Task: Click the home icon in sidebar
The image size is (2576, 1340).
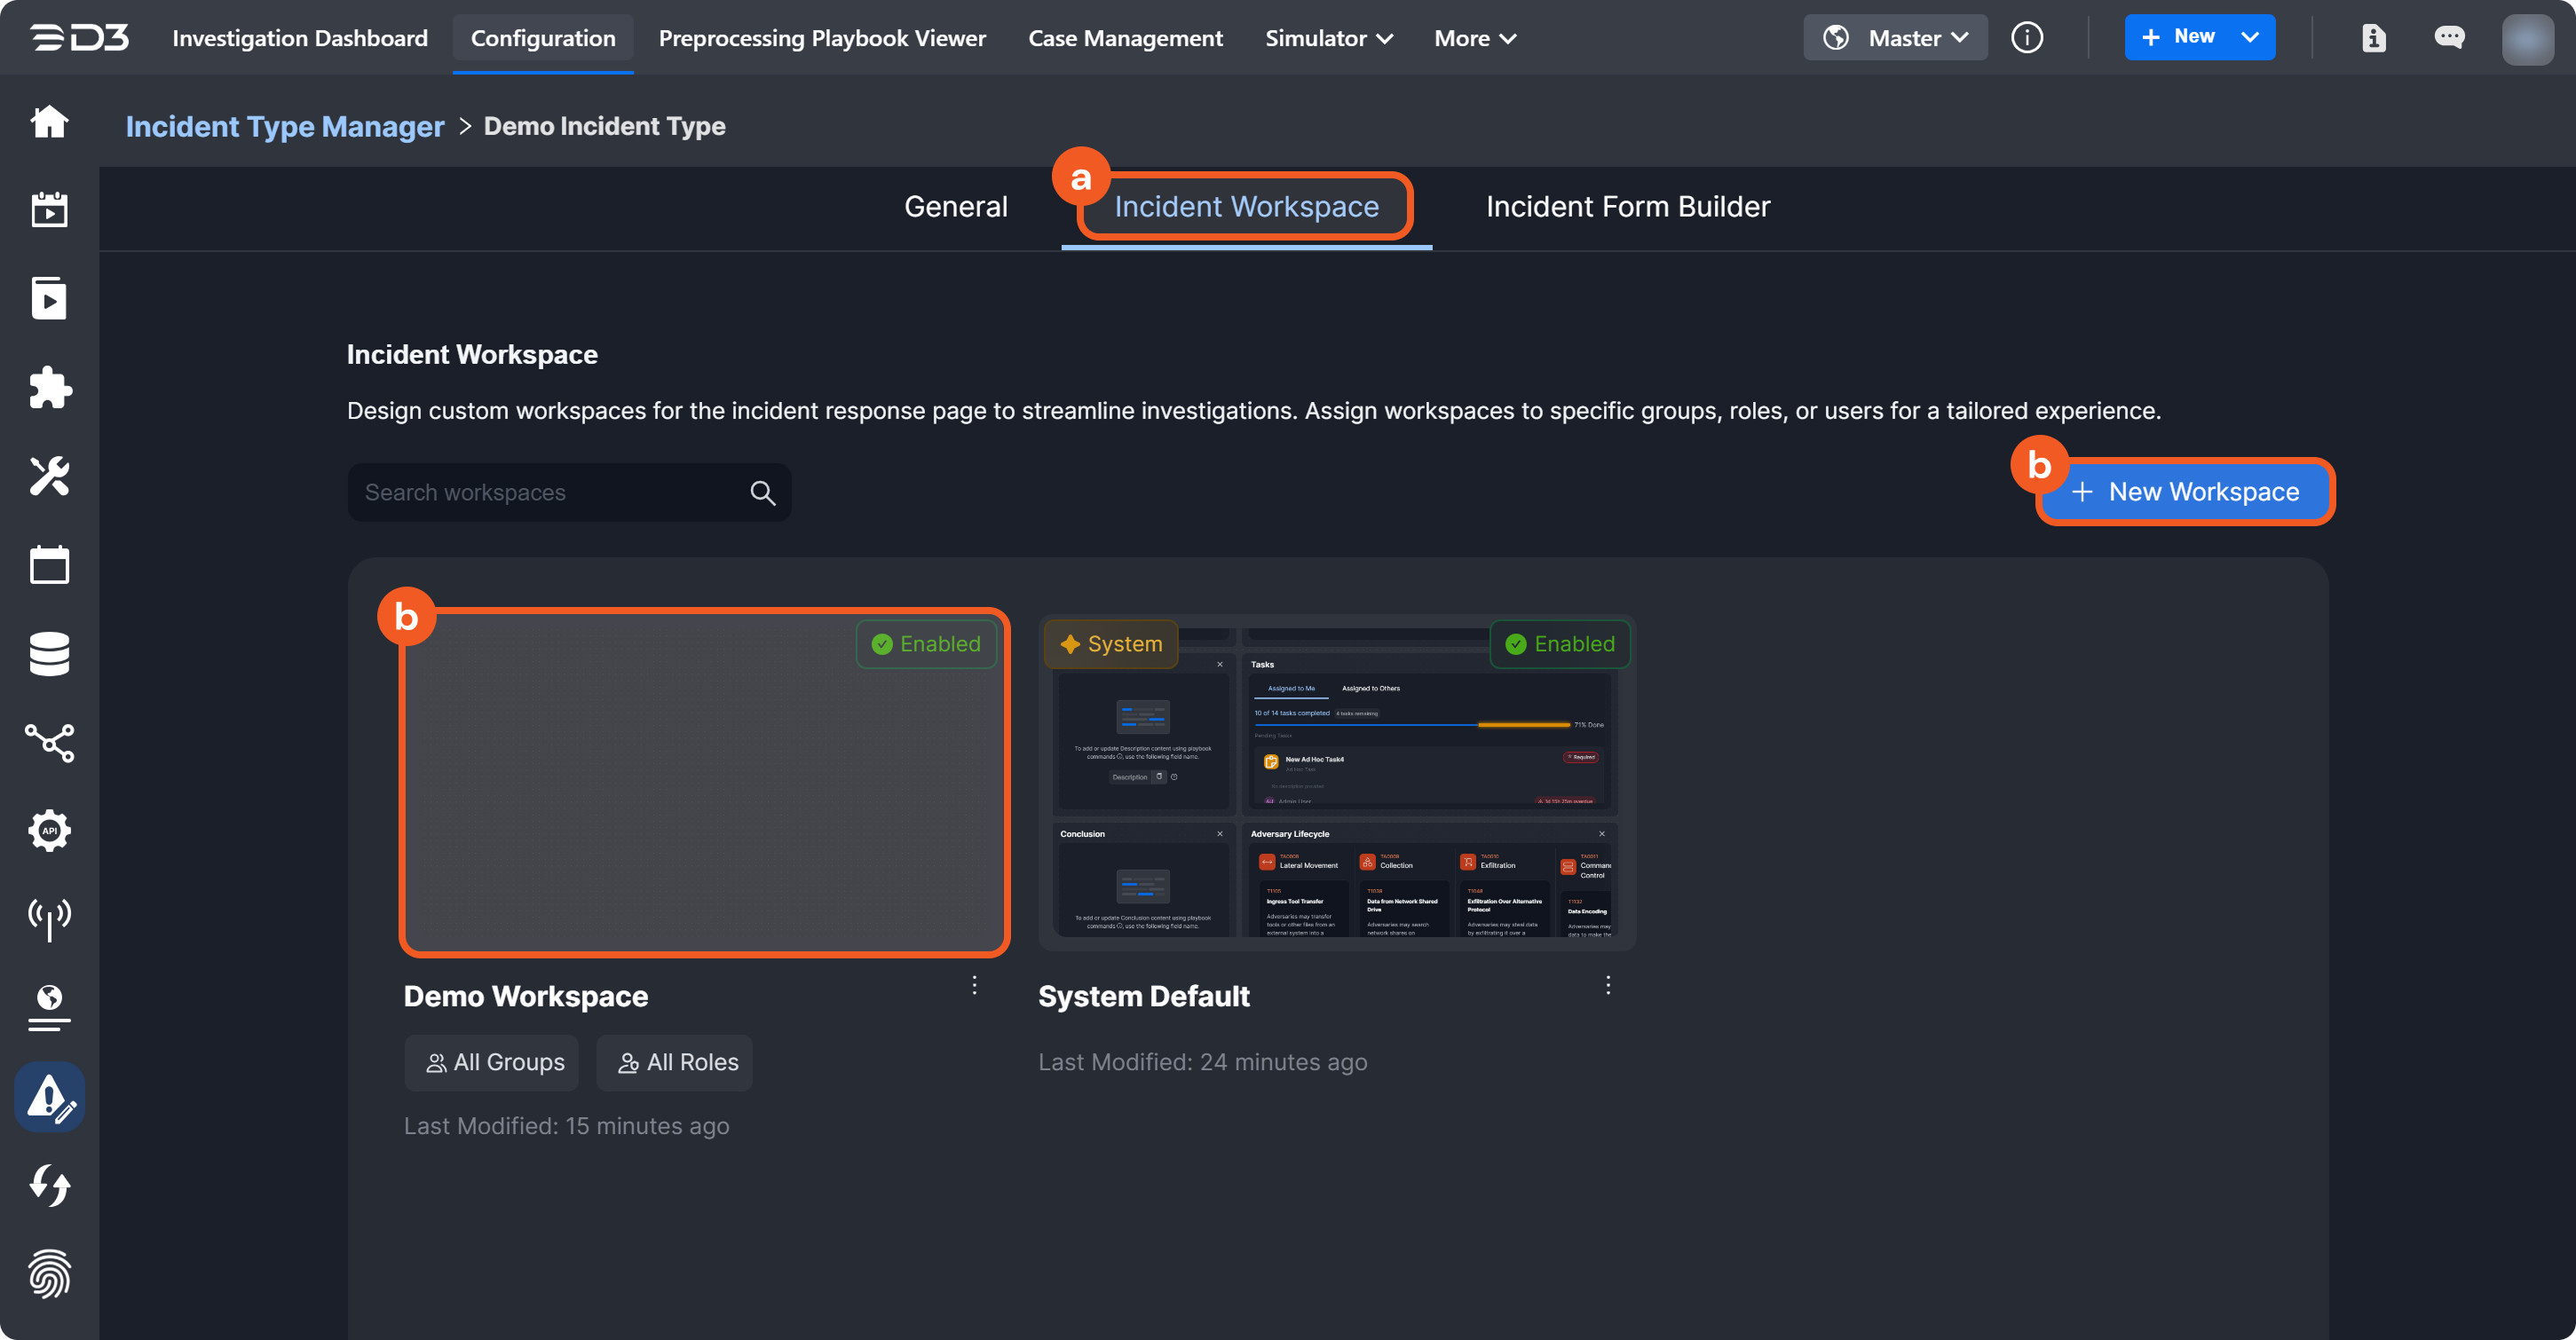Action: pos(49,122)
